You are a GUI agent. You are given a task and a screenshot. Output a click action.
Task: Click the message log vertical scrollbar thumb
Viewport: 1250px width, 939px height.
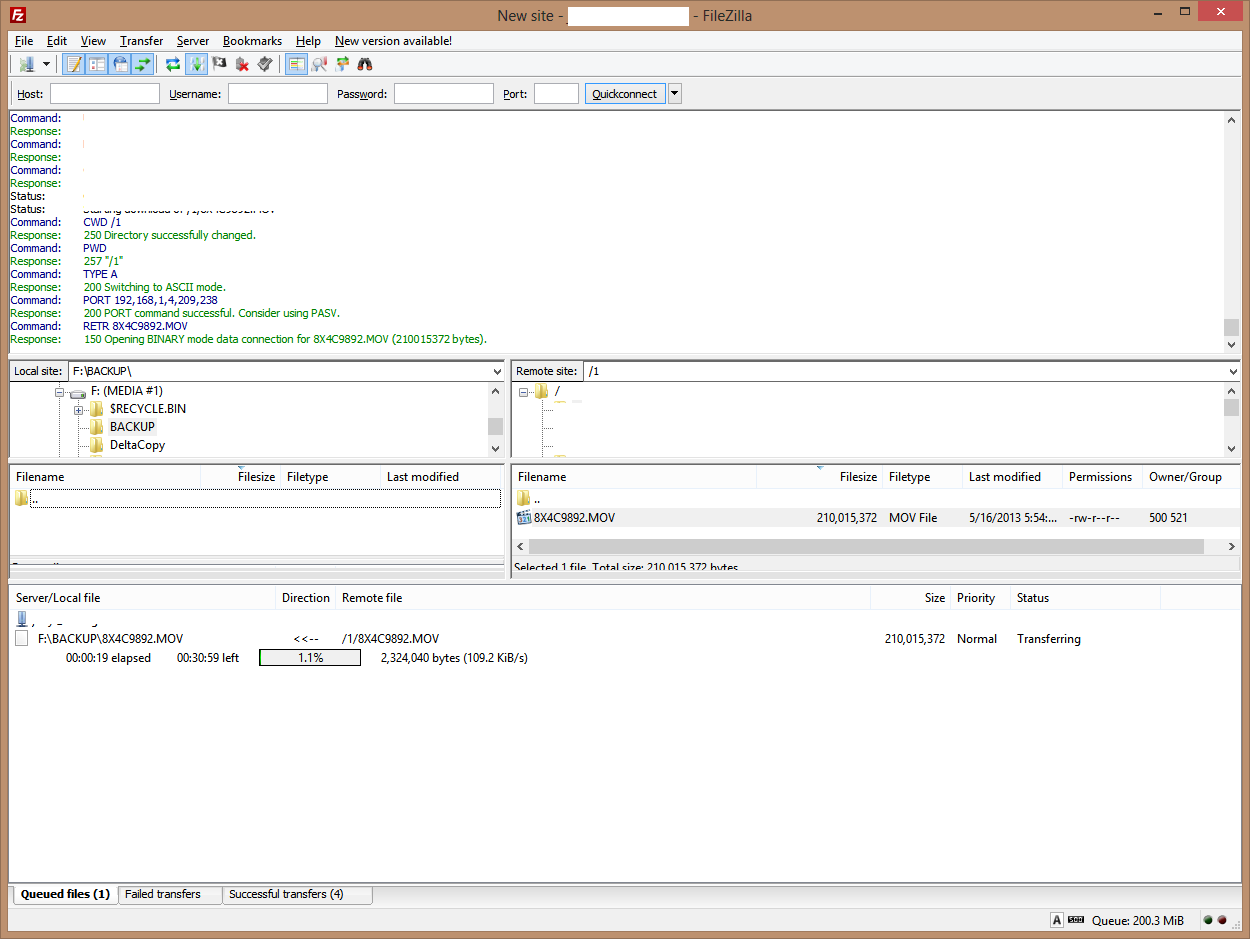(1231, 327)
